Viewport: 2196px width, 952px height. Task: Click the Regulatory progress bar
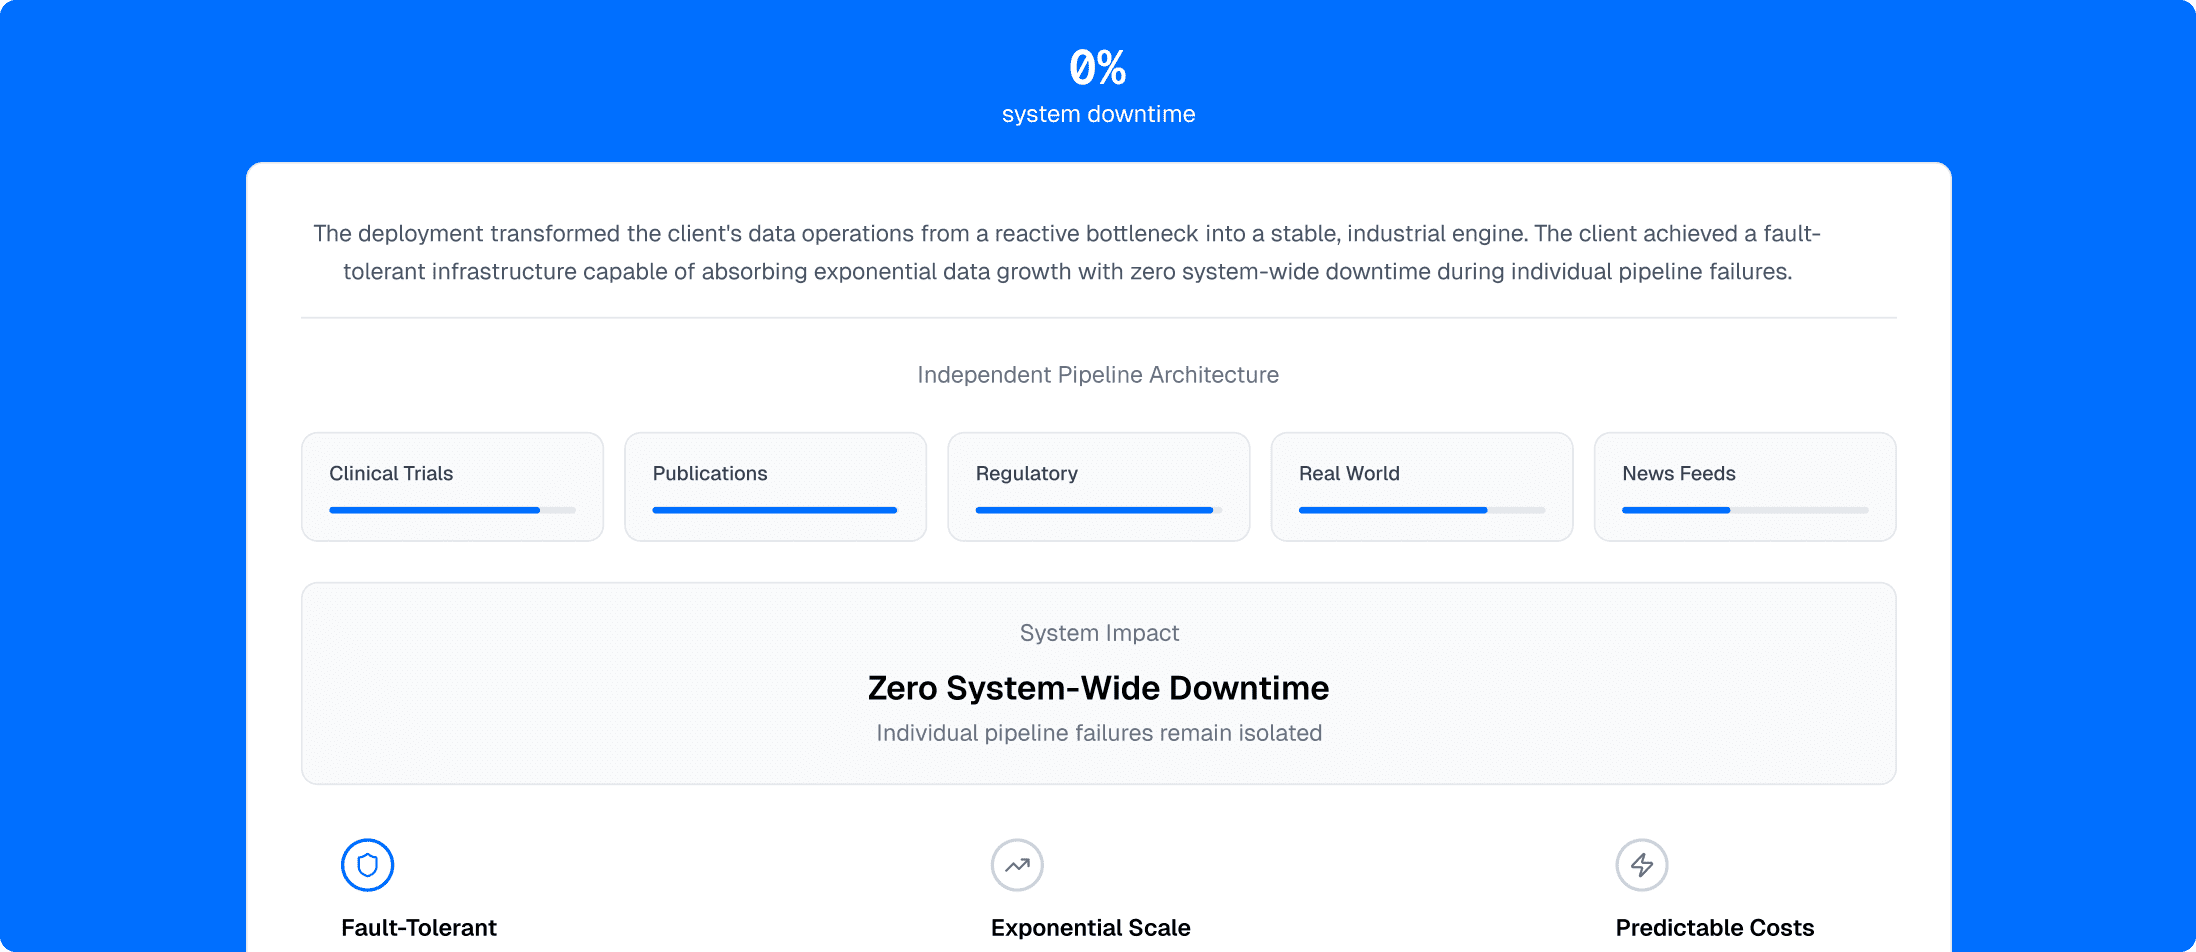pyautogui.click(x=1098, y=510)
